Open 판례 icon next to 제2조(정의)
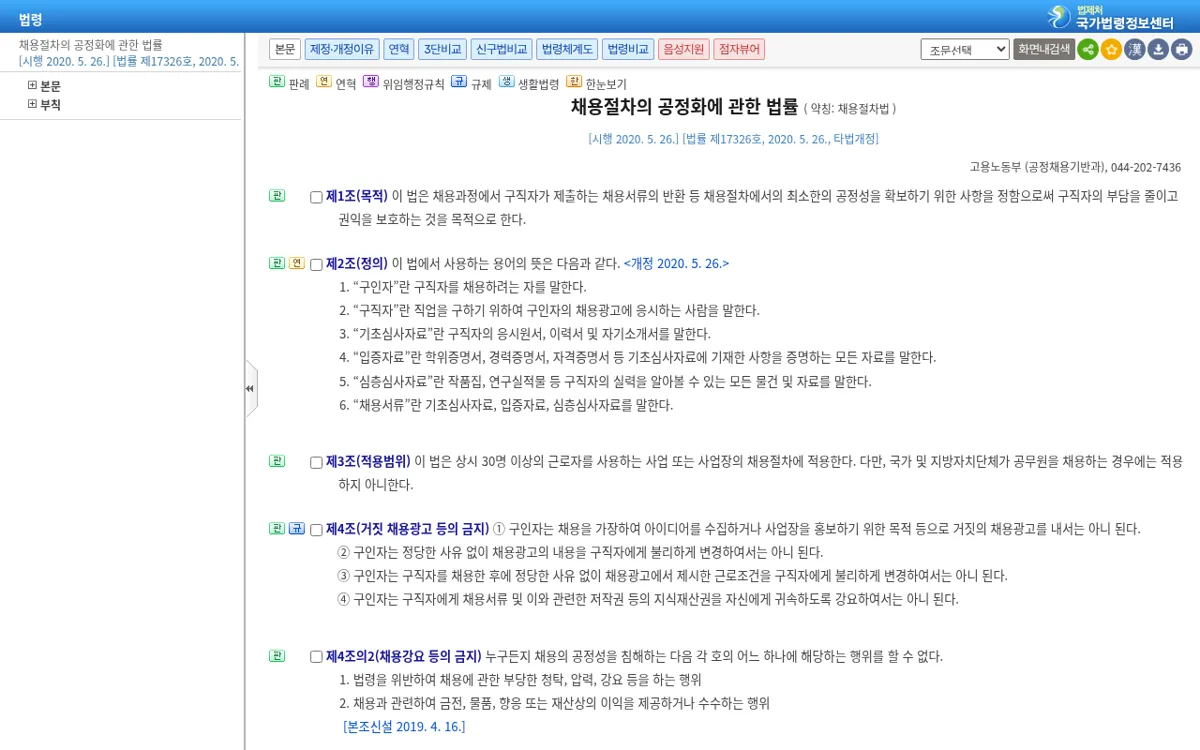Screen dimensions: 1200x750 point(277,263)
